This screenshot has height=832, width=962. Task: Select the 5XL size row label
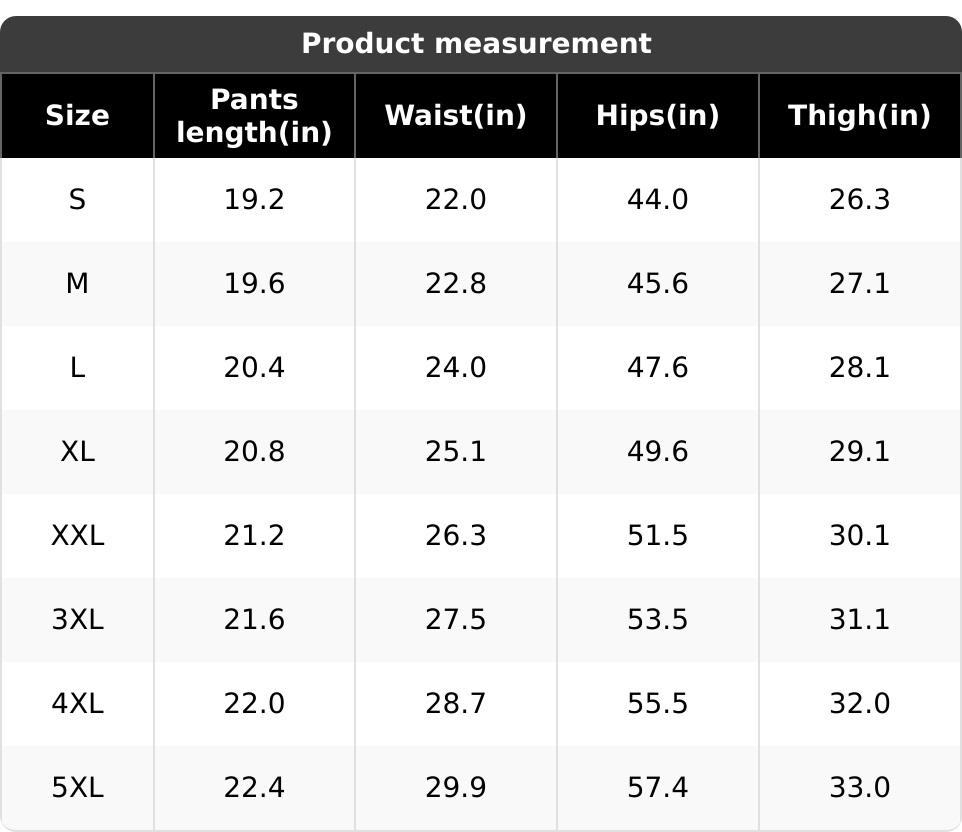point(77,788)
